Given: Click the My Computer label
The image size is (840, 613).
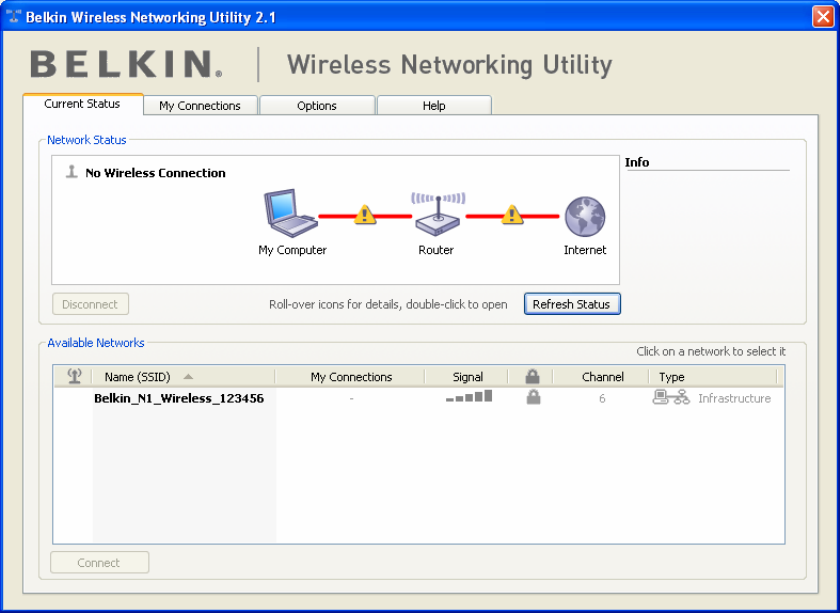Looking at the screenshot, I should tap(292, 250).
